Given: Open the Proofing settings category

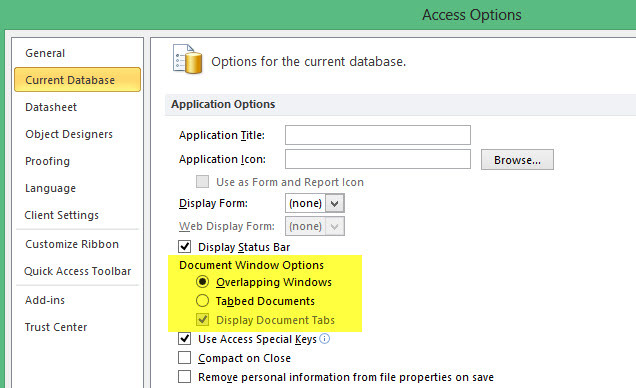Looking at the screenshot, I should pyautogui.click(x=47, y=161).
